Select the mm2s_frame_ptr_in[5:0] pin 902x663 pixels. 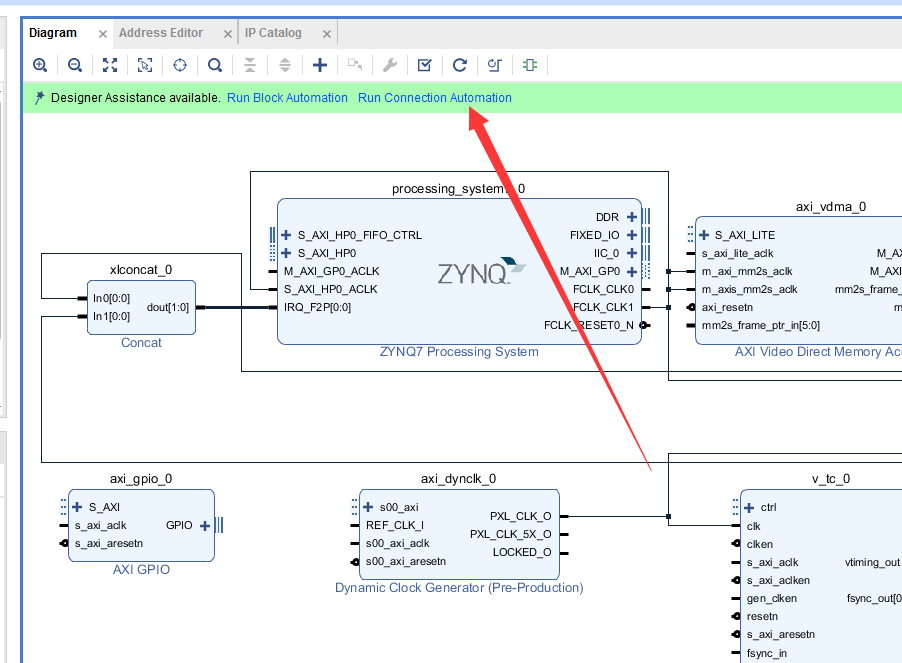[x=760, y=325]
